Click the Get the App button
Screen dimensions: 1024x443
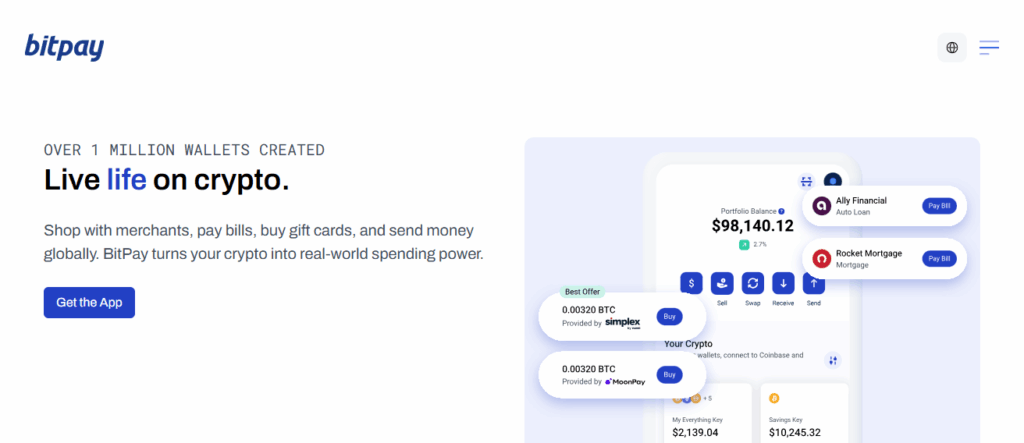89,302
